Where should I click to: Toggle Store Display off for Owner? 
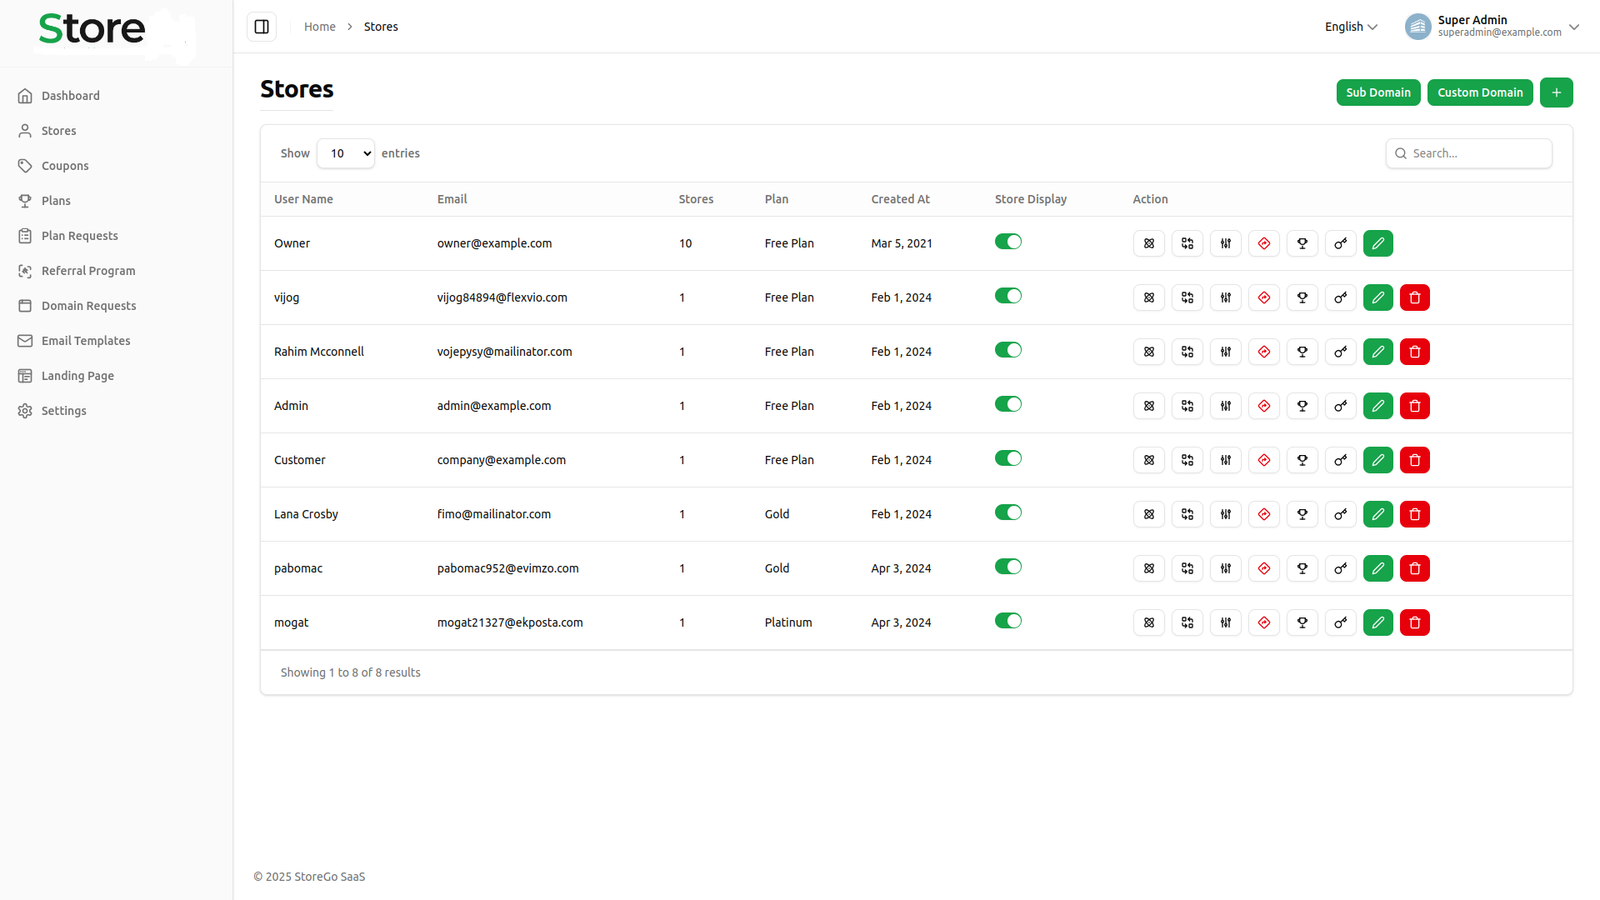(x=1008, y=242)
